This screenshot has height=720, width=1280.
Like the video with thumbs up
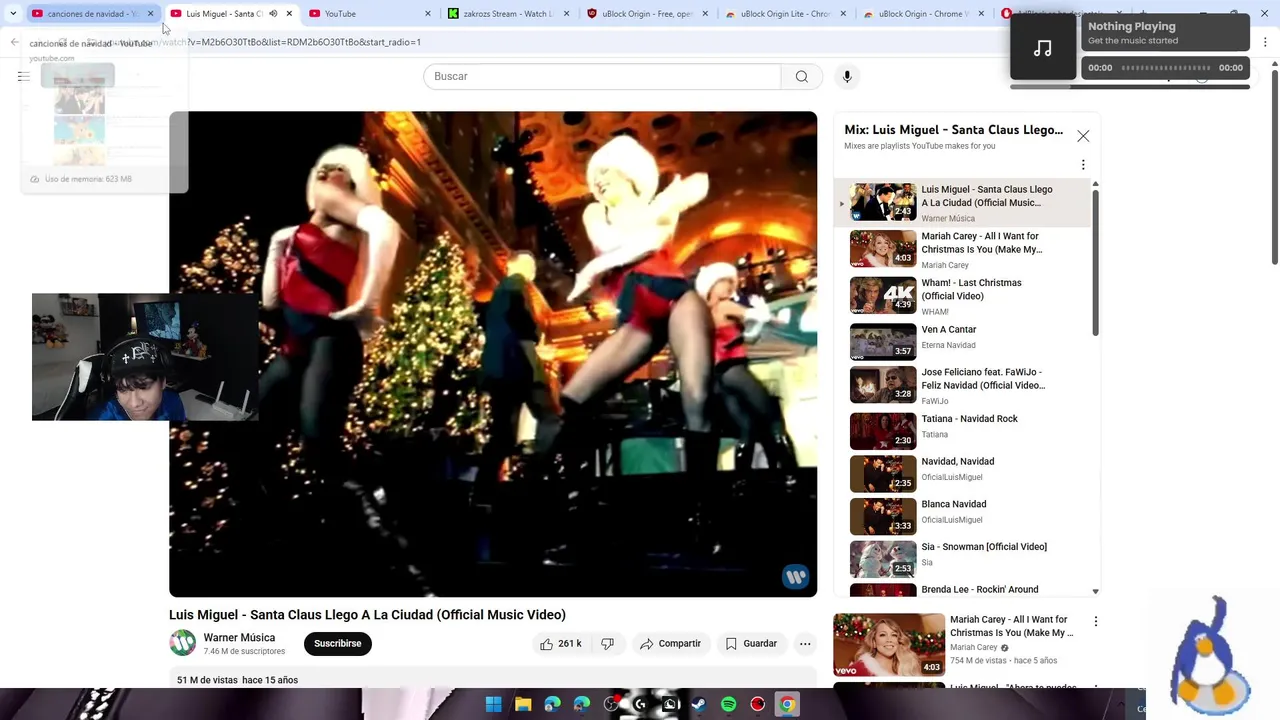tap(560, 644)
